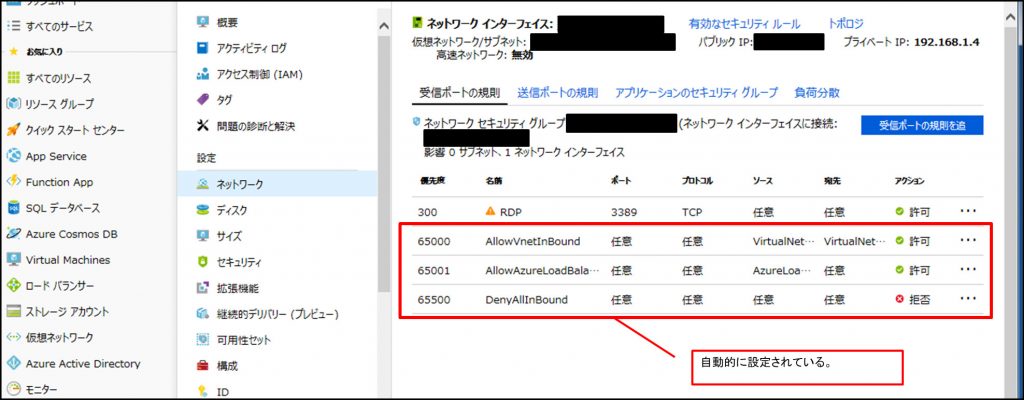
Task: Sort by 優先度 column header
Action: [x=431, y=180]
